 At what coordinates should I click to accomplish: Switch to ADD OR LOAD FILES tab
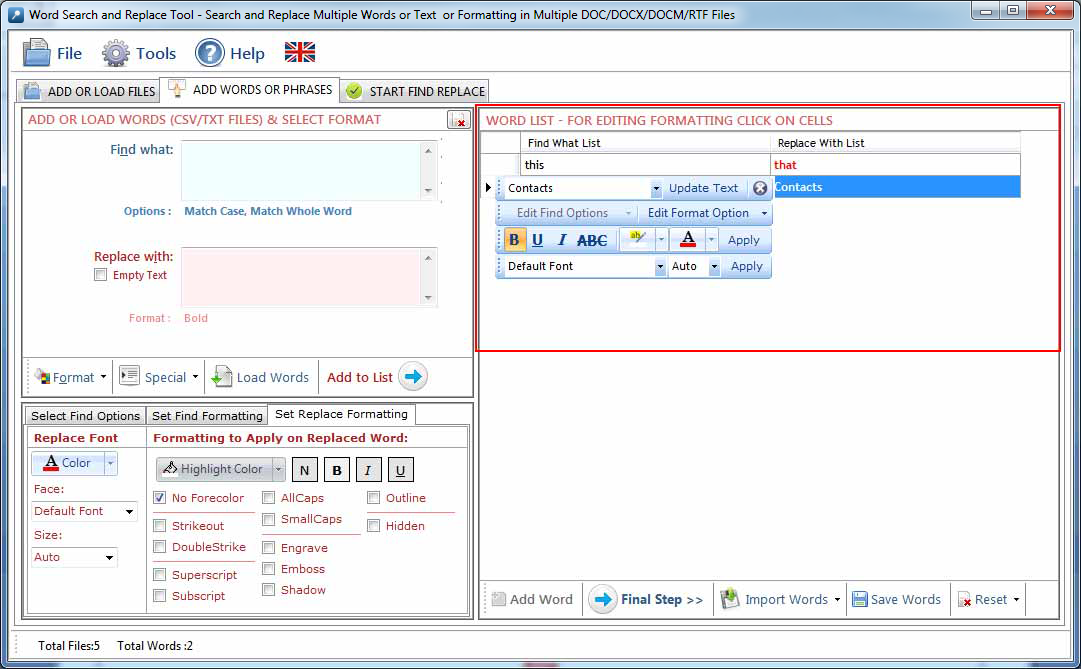point(89,91)
